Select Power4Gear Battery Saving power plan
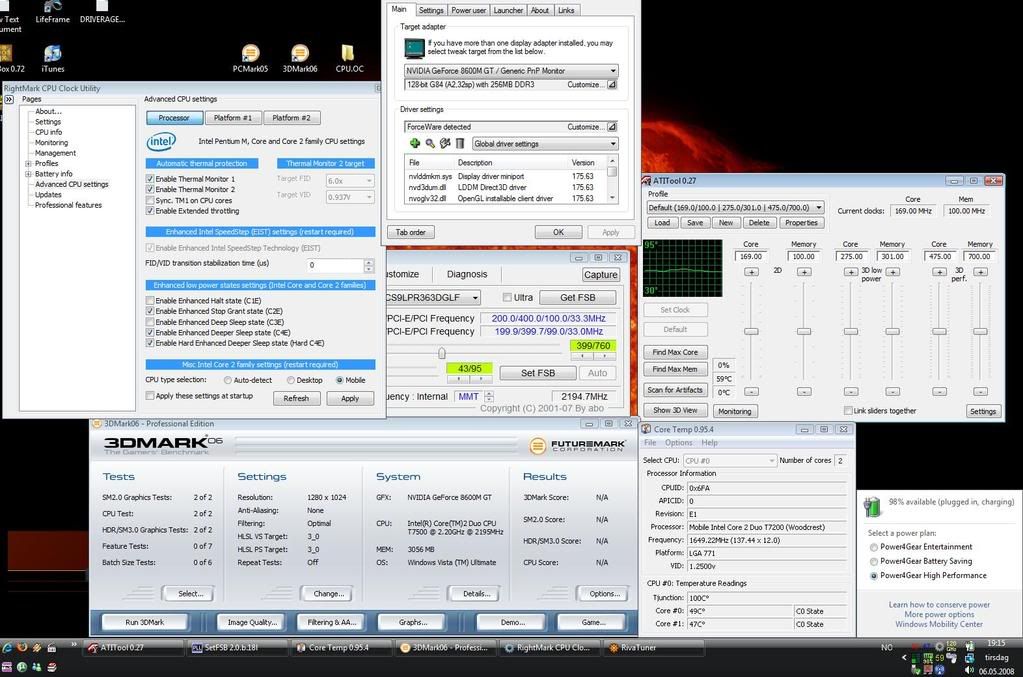Viewport: 1023px width, 677px height. click(x=874, y=562)
